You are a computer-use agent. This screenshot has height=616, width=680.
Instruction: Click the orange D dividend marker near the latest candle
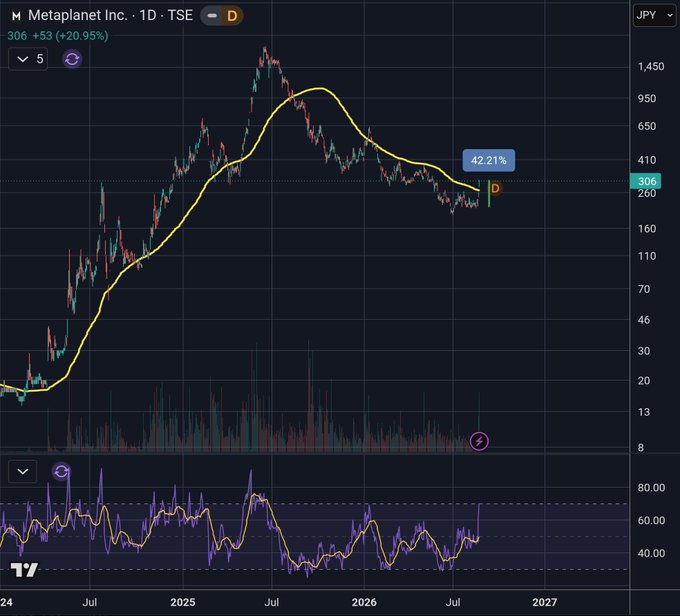pos(495,188)
